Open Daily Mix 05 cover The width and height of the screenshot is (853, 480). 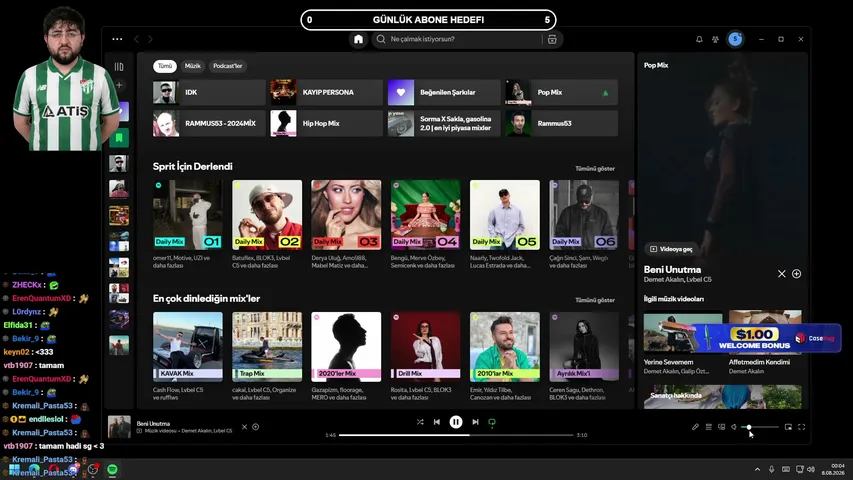505,215
